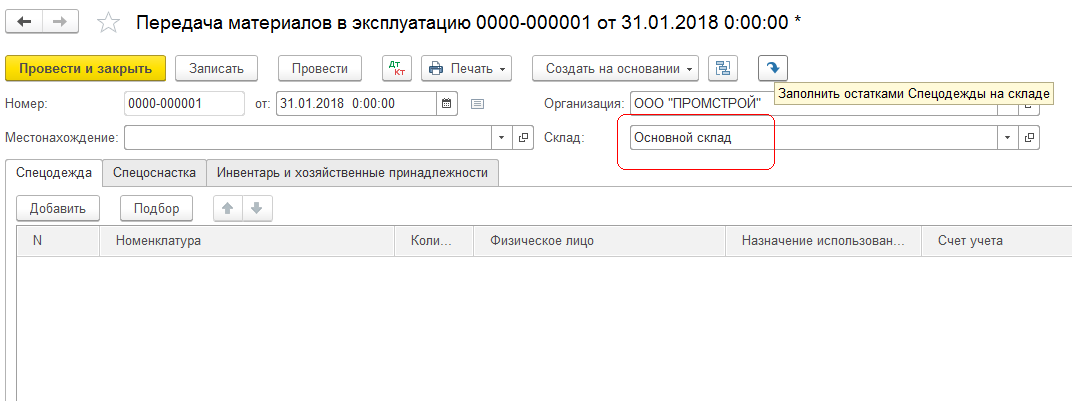The width and height of the screenshot is (1072, 401).
Task: Move the row up with the arrow
Action: [228, 208]
